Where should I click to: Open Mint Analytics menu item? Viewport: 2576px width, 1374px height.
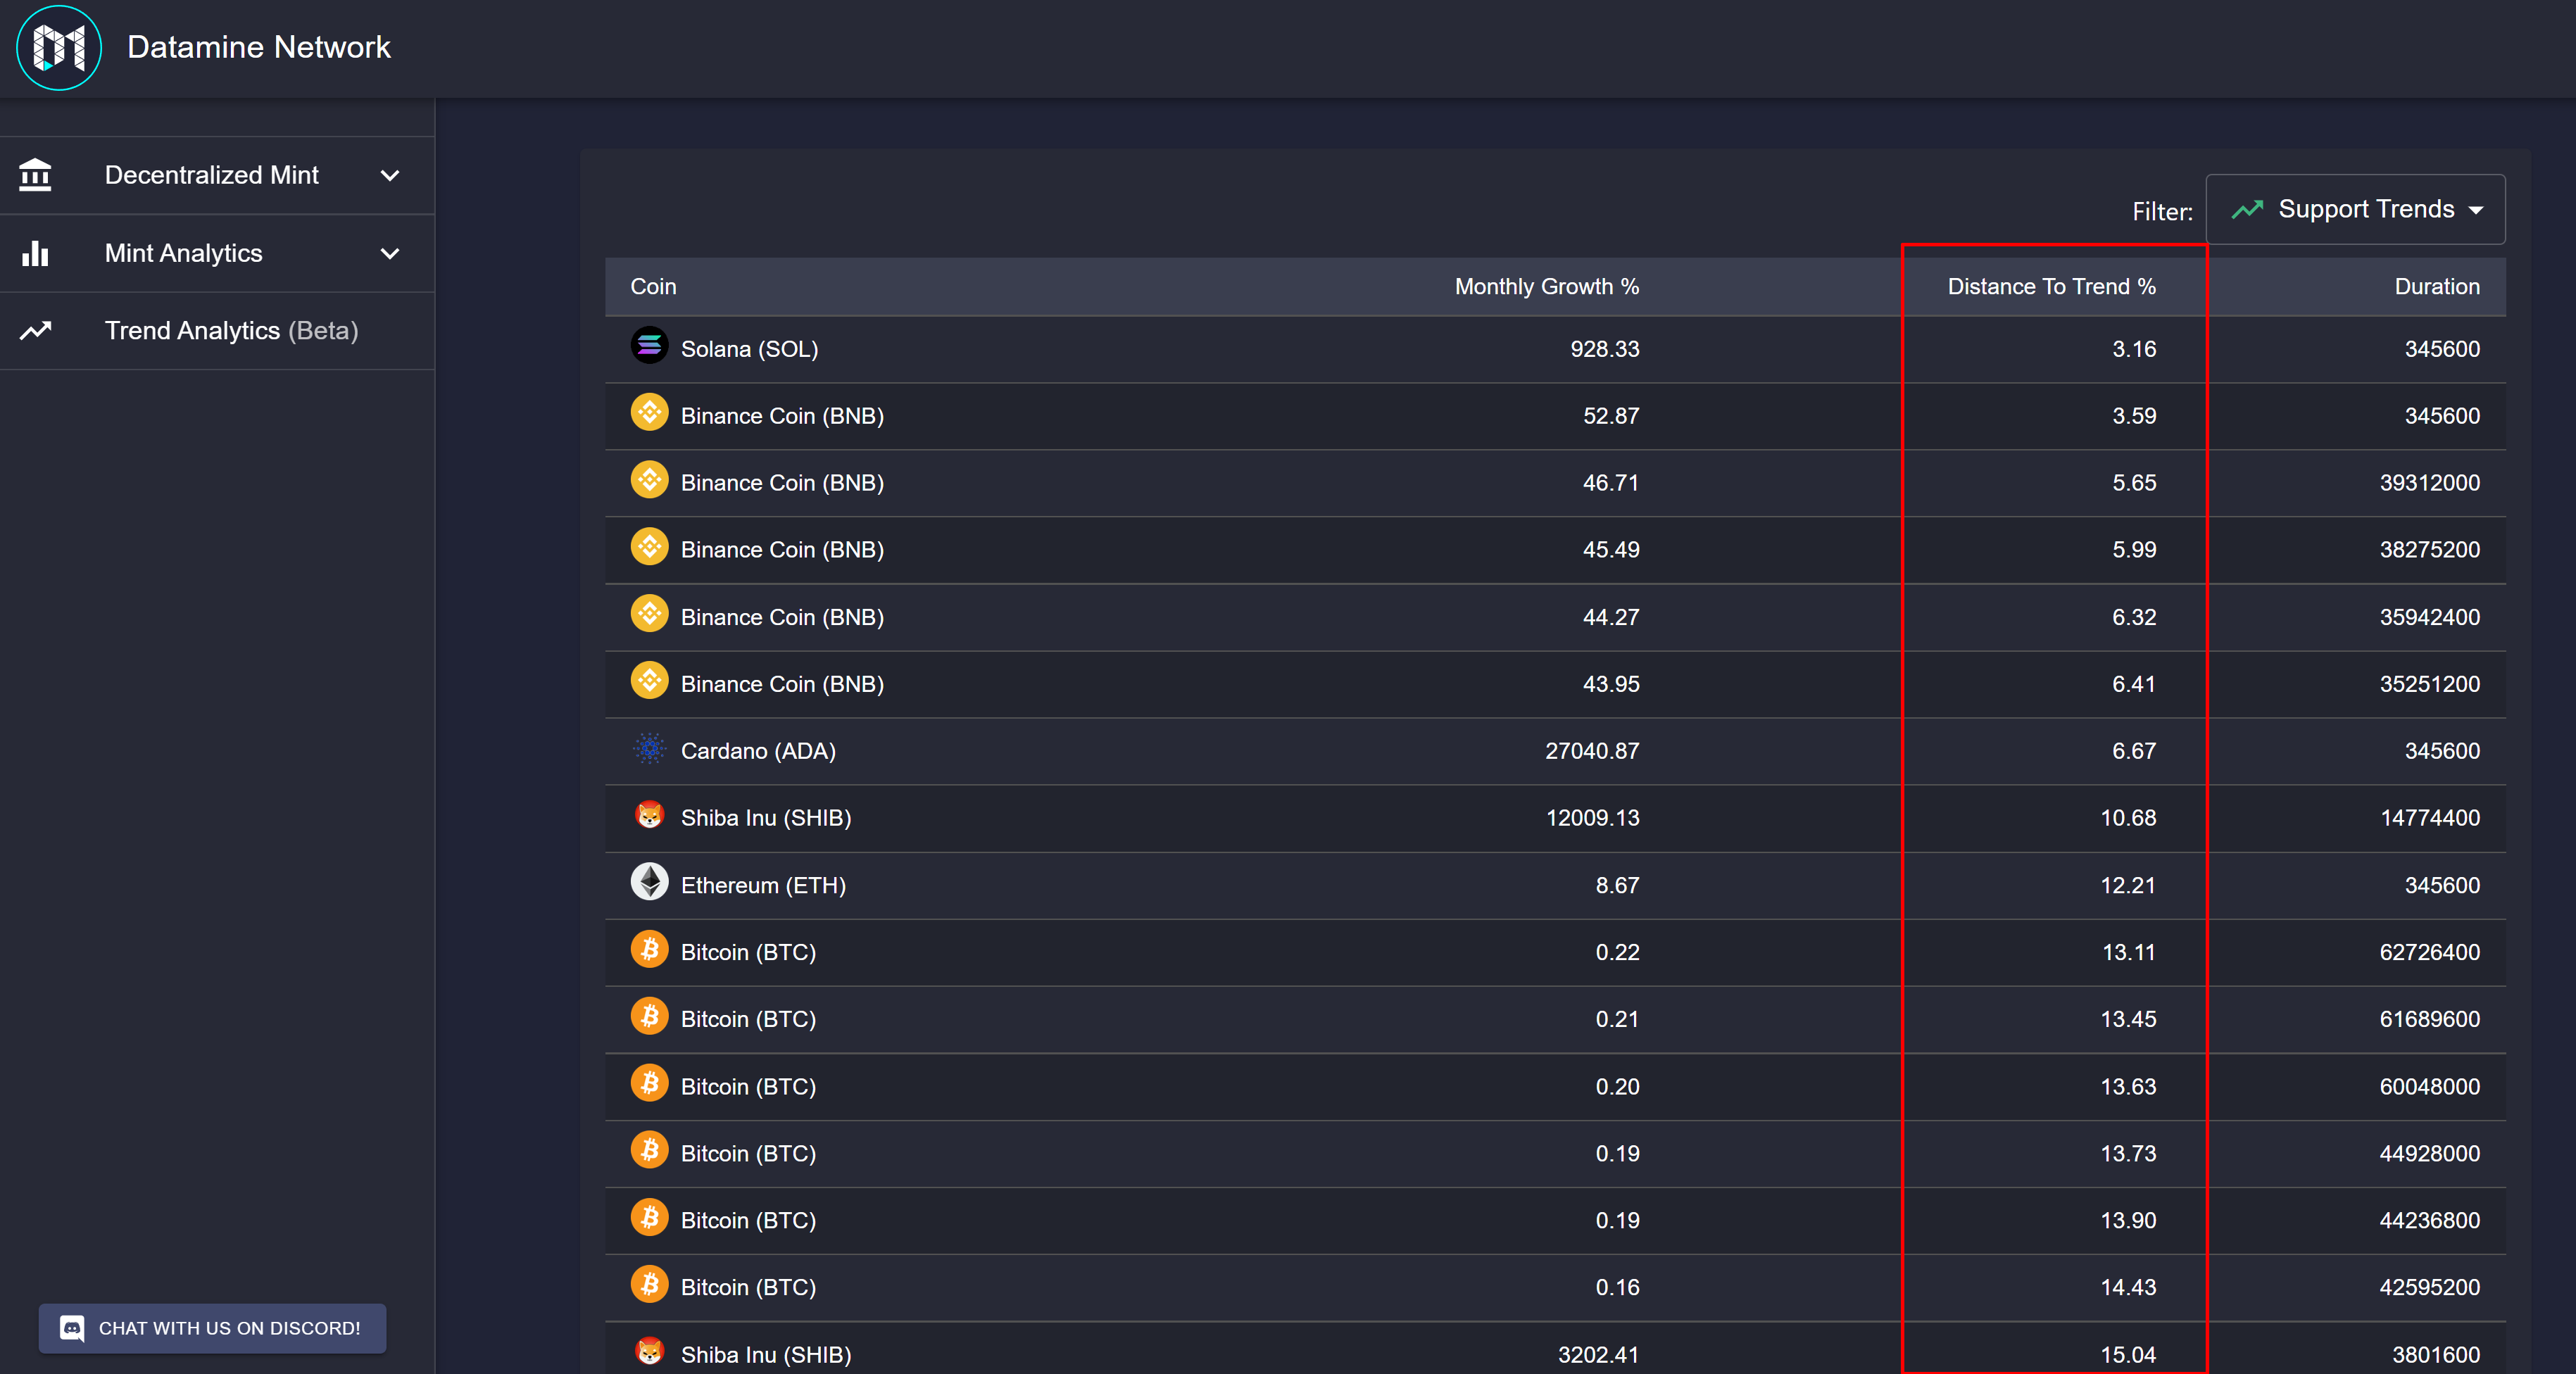(x=217, y=253)
